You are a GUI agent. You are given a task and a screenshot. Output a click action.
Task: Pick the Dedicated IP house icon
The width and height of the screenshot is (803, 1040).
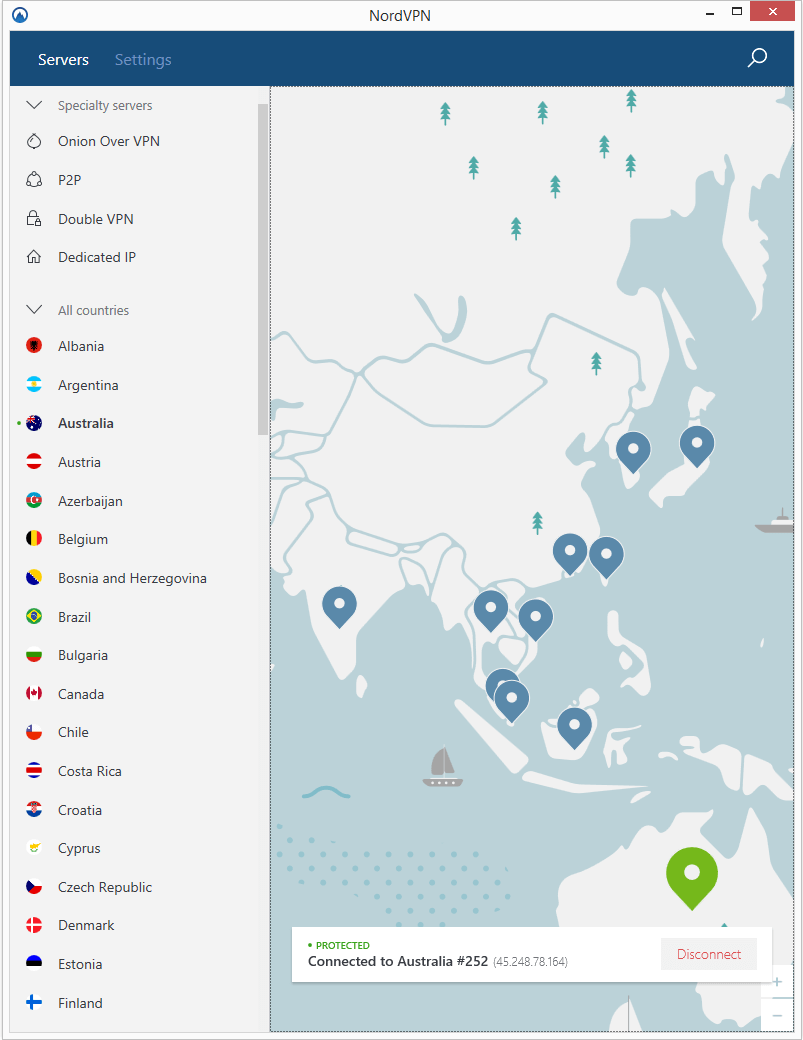[x=34, y=257]
